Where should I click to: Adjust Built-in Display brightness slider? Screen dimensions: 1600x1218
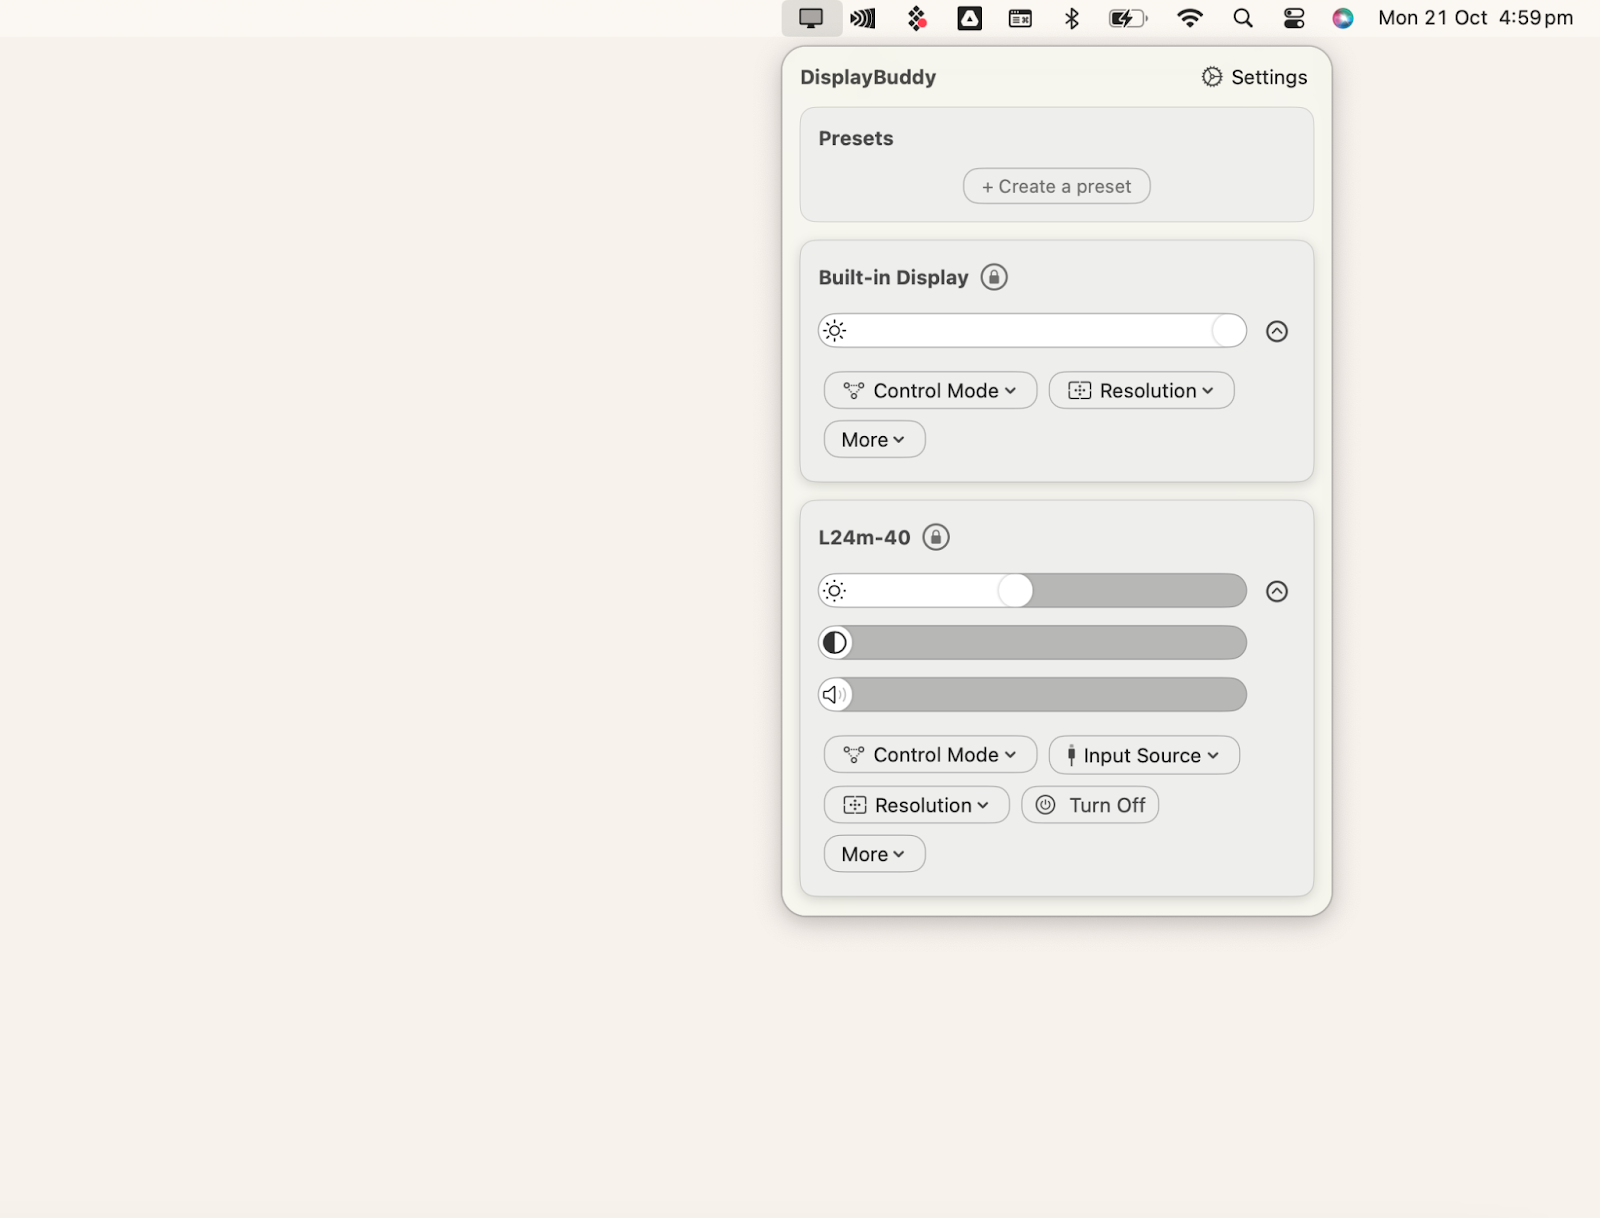pos(1032,331)
